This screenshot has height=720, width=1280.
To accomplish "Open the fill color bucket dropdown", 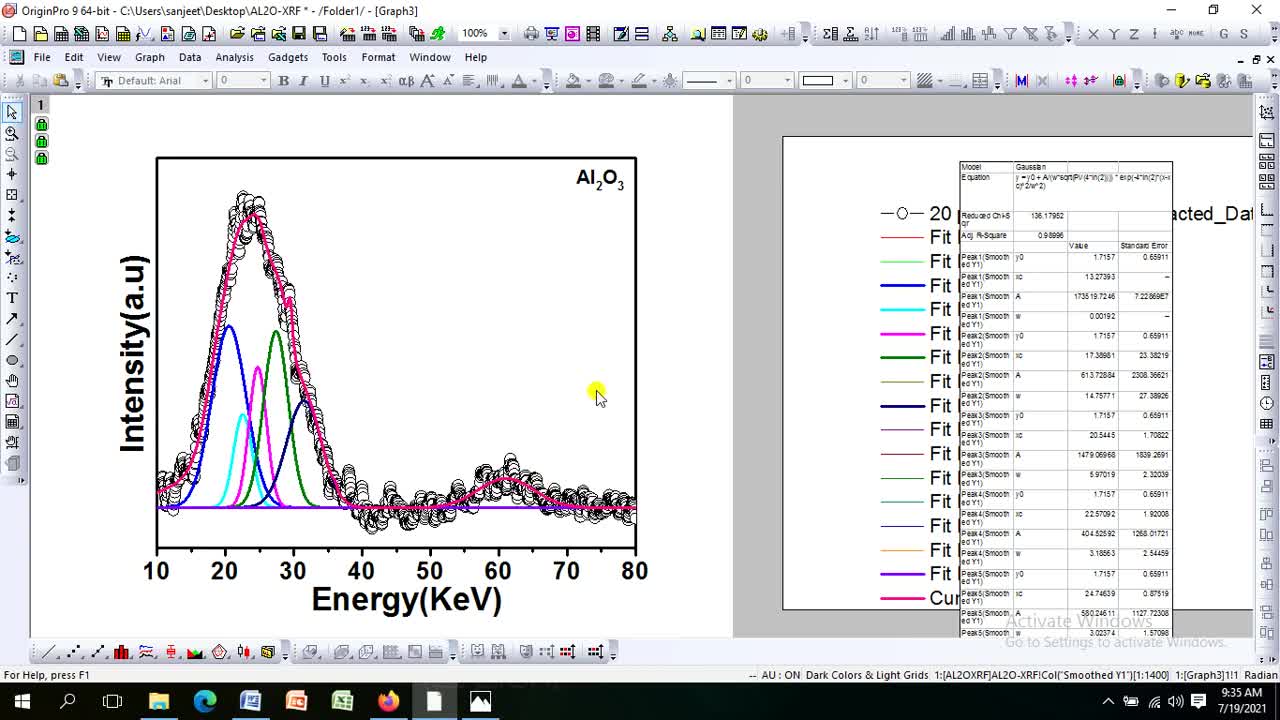I will click(x=588, y=80).
